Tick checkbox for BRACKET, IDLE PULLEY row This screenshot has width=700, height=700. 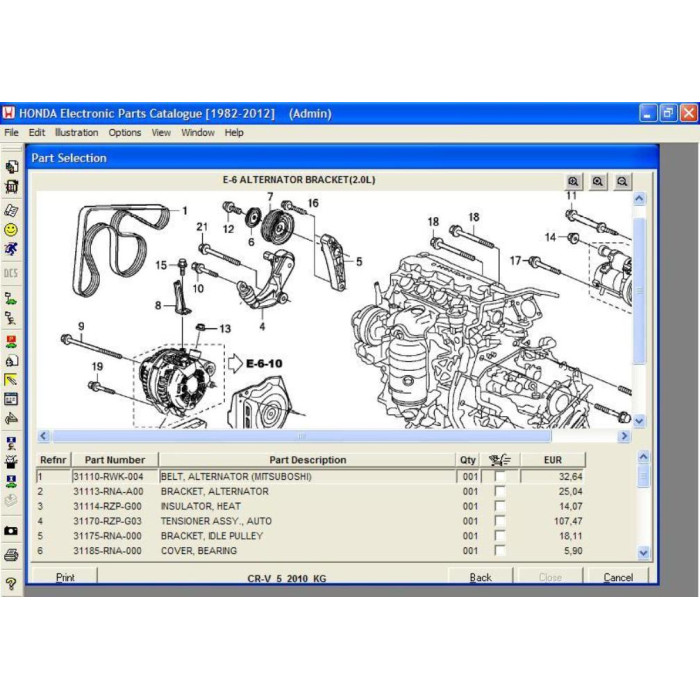500,536
